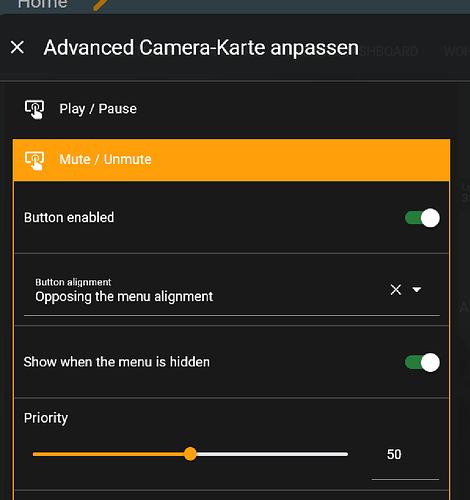Click the gesture icon beside Play / Pause
This screenshot has height=500, width=470.
pos(34,109)
